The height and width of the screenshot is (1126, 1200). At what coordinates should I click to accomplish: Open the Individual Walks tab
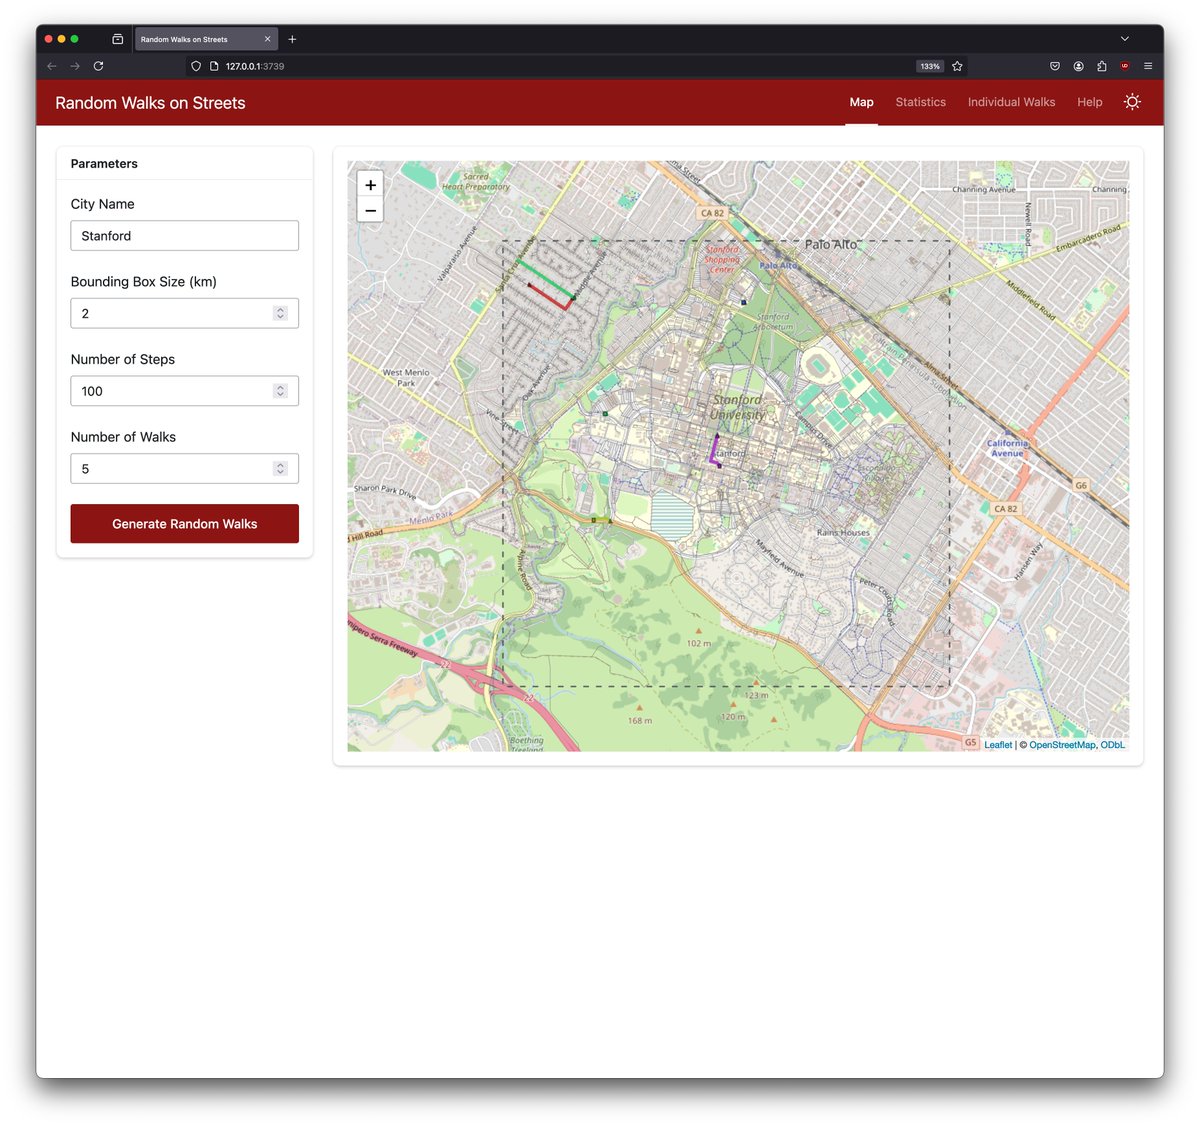click(x=1011, y=102)
